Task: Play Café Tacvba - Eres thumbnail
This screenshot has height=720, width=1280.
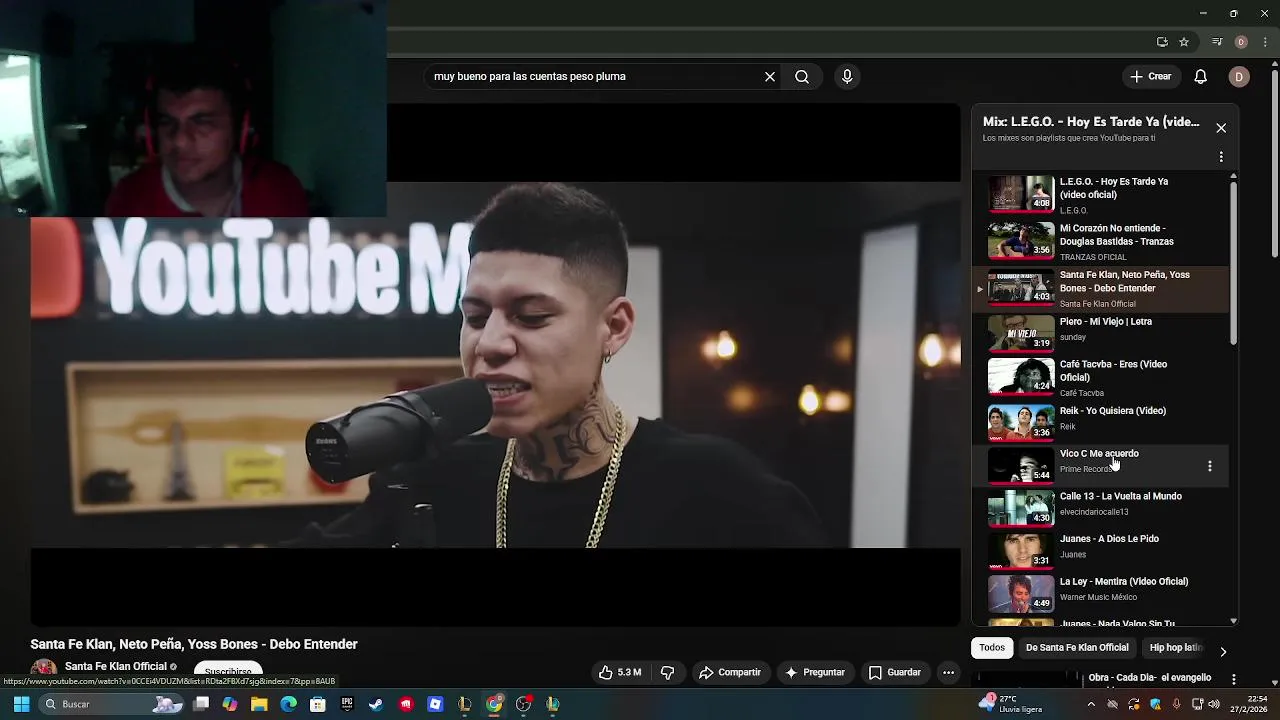Action: click(x=1020, y=375)
